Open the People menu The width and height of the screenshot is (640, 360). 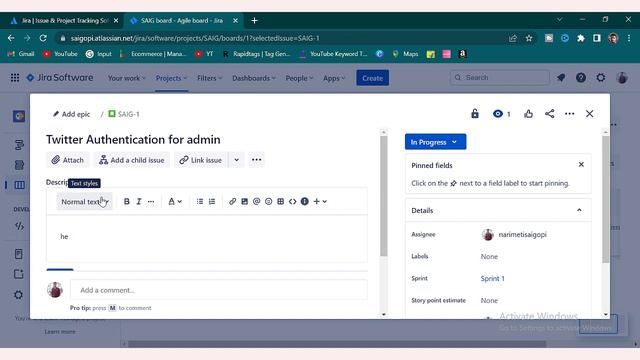click(299, 78)
